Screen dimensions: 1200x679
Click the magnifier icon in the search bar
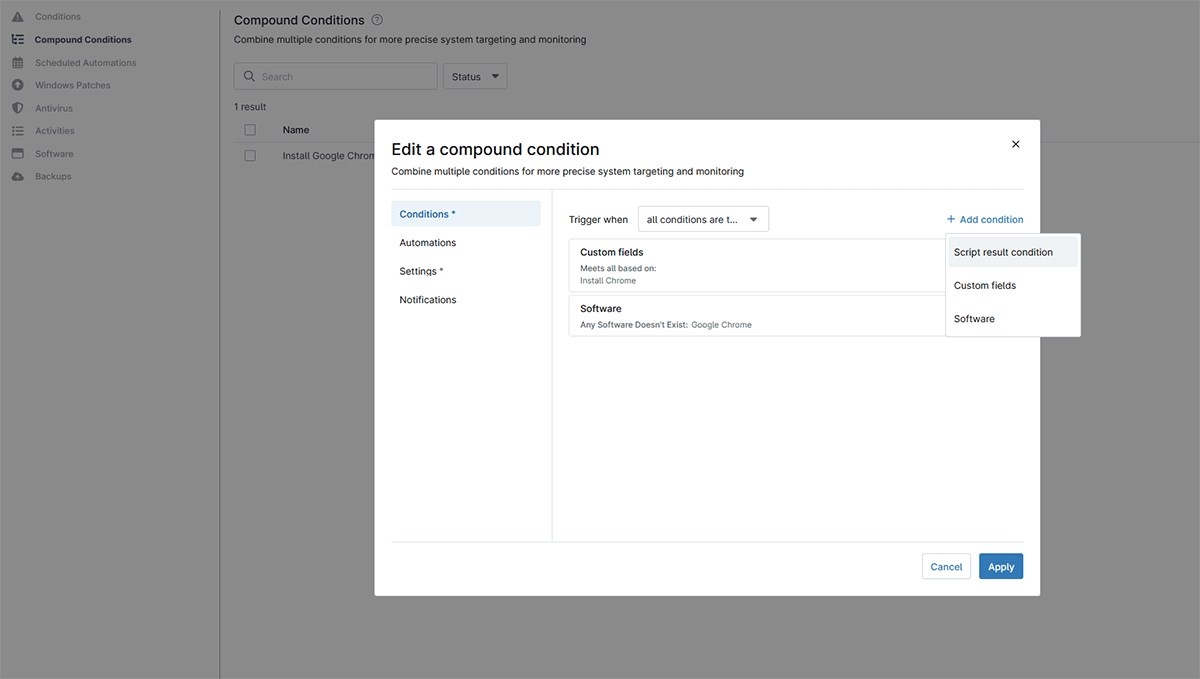249,76
